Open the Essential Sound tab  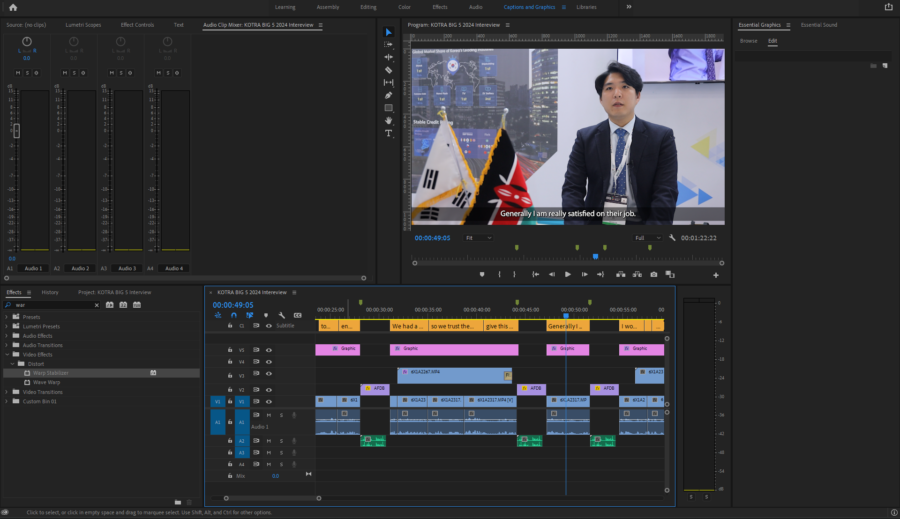point(818,24)
